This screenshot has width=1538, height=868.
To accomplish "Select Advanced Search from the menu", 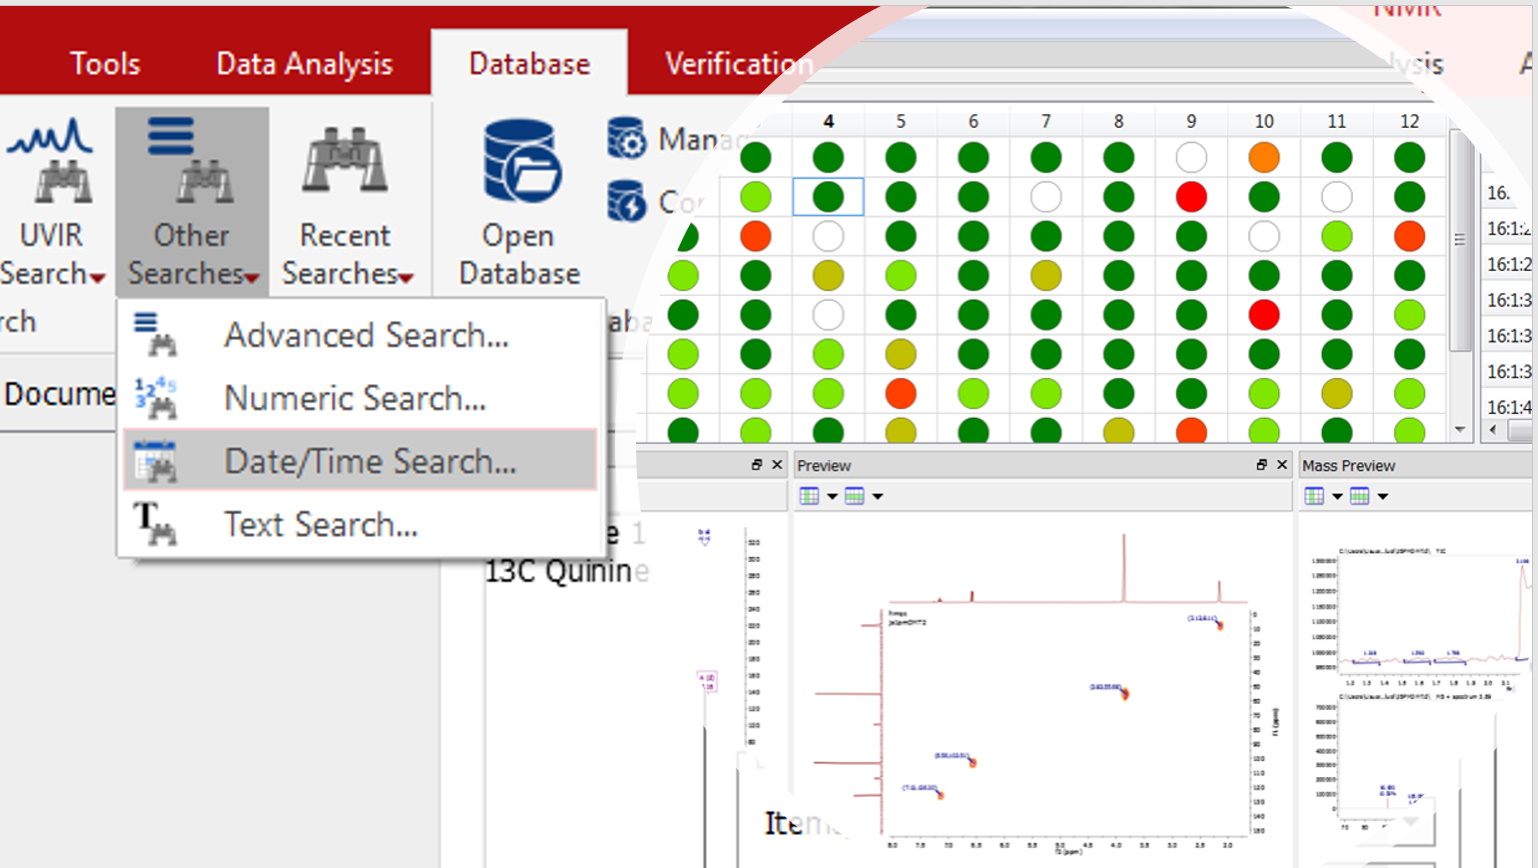I will pyautogui.click(x=365, y=336).
